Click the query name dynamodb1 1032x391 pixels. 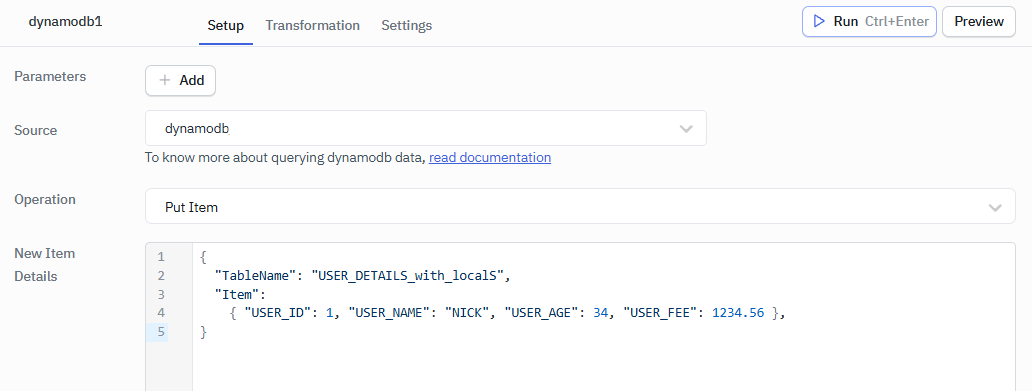tap(65, 21)
